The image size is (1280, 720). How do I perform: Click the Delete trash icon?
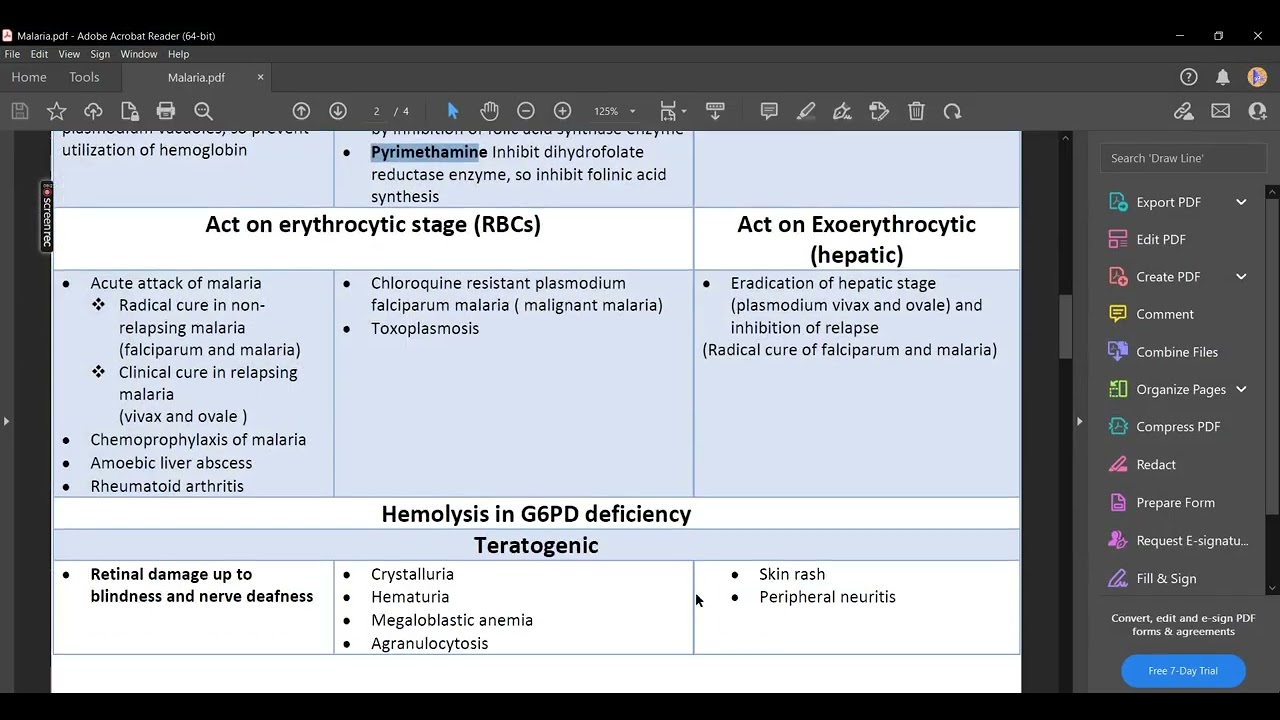[x=916, y=111]
